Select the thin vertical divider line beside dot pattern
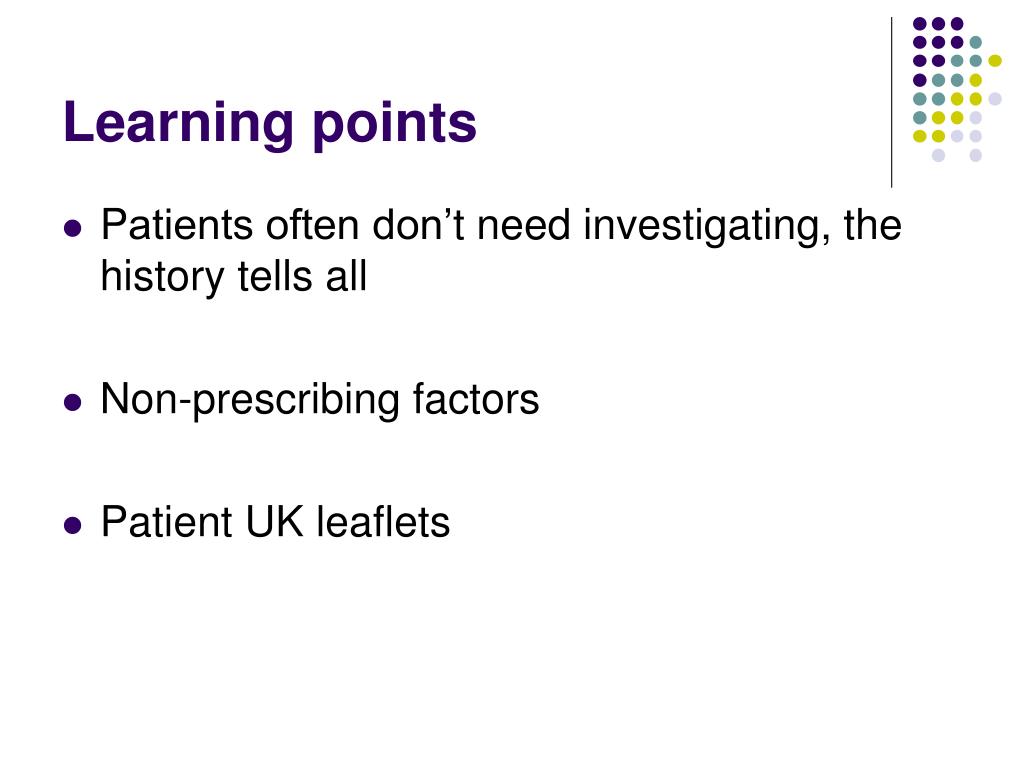Viewport: 1024px width, 768px height. point(891,103)
